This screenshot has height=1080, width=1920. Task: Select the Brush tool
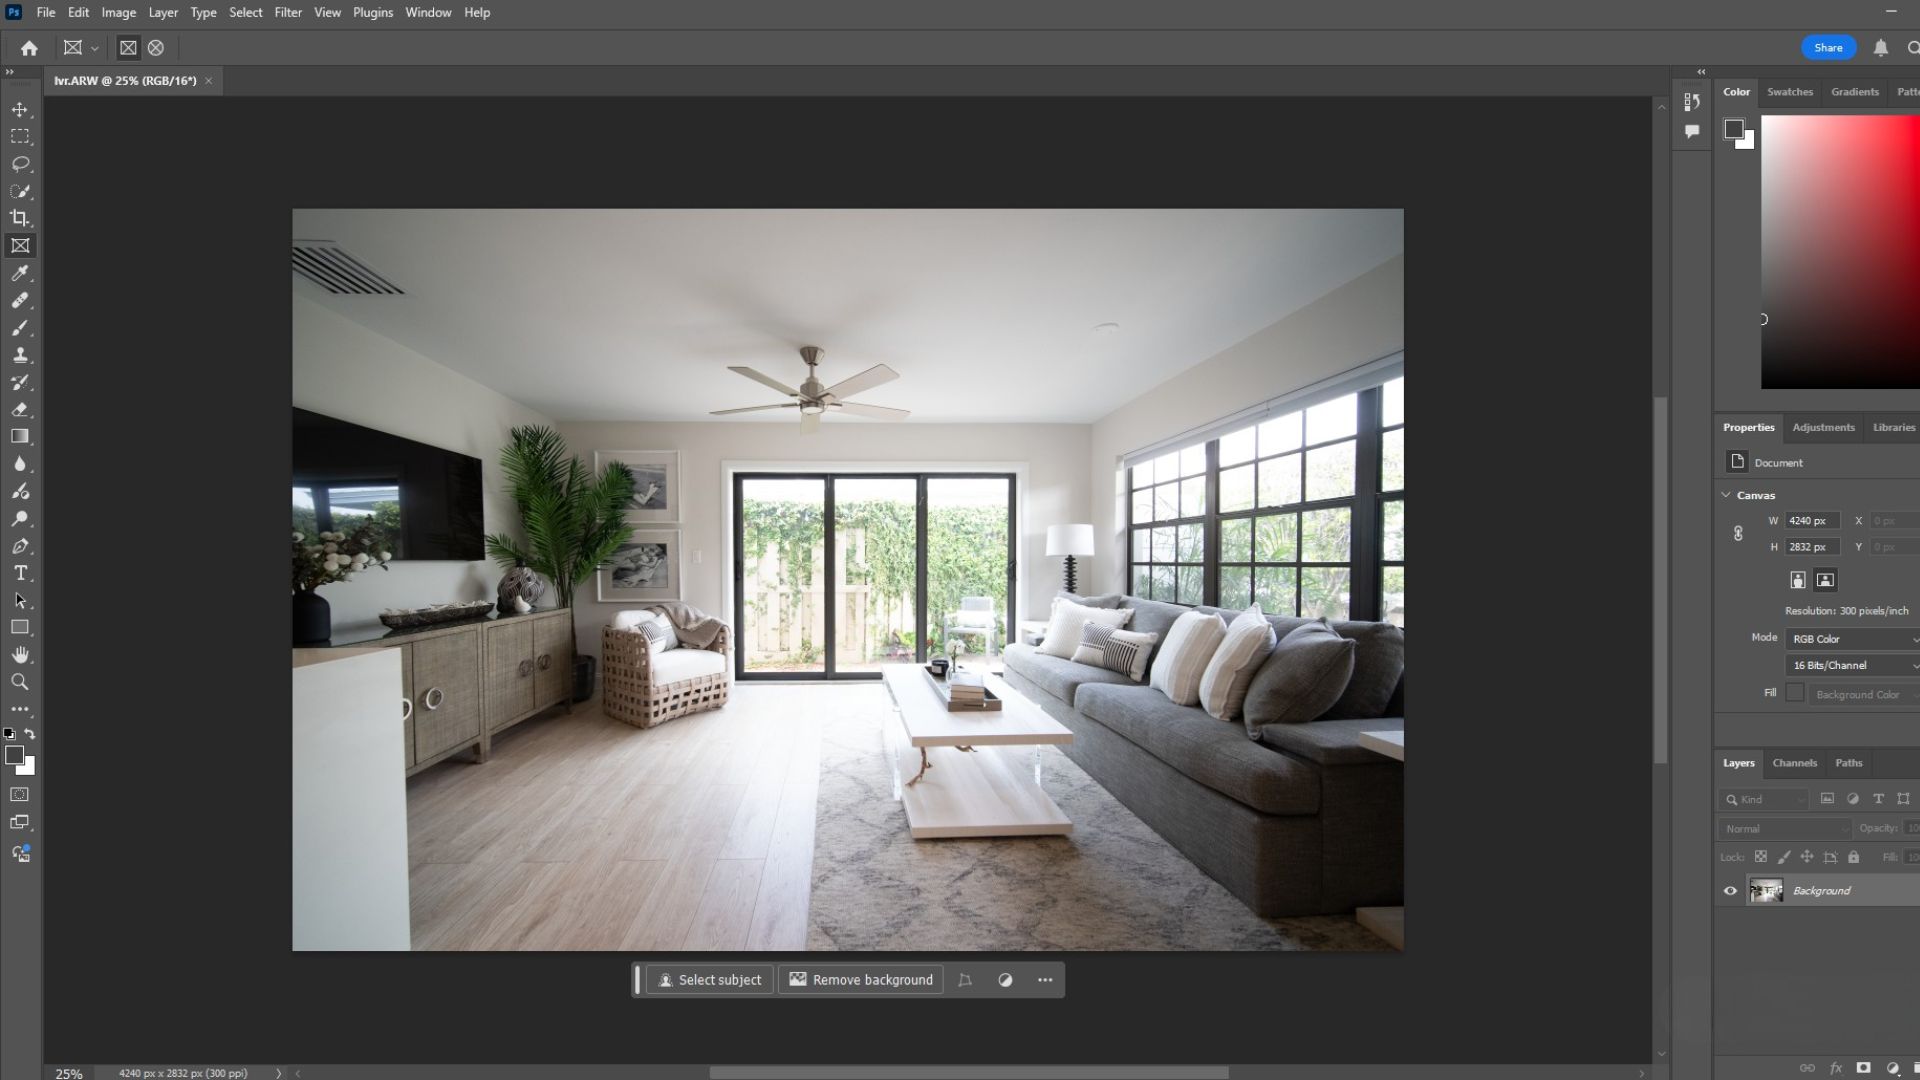20,327
